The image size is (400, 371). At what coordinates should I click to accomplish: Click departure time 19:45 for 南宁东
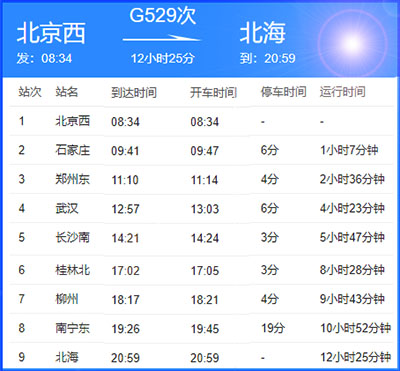pos(205,329)
